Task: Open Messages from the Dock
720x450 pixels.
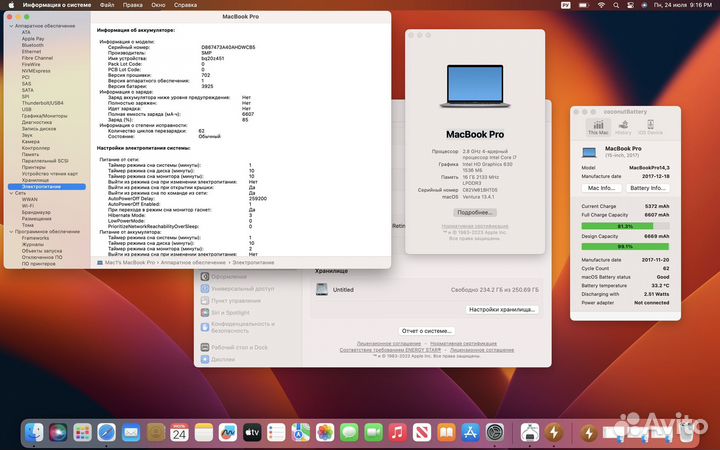Action: (349, 433)
